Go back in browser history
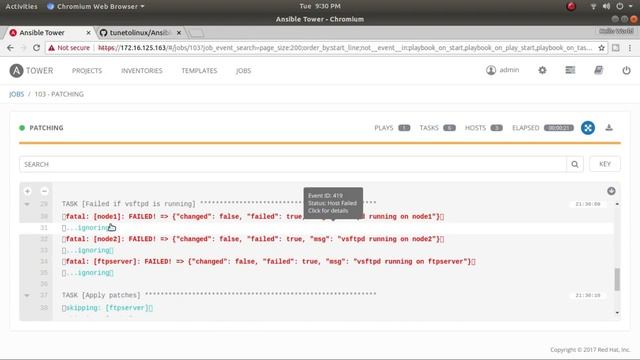Viewport: 640px width, 360px height. [x=10, y=48]
